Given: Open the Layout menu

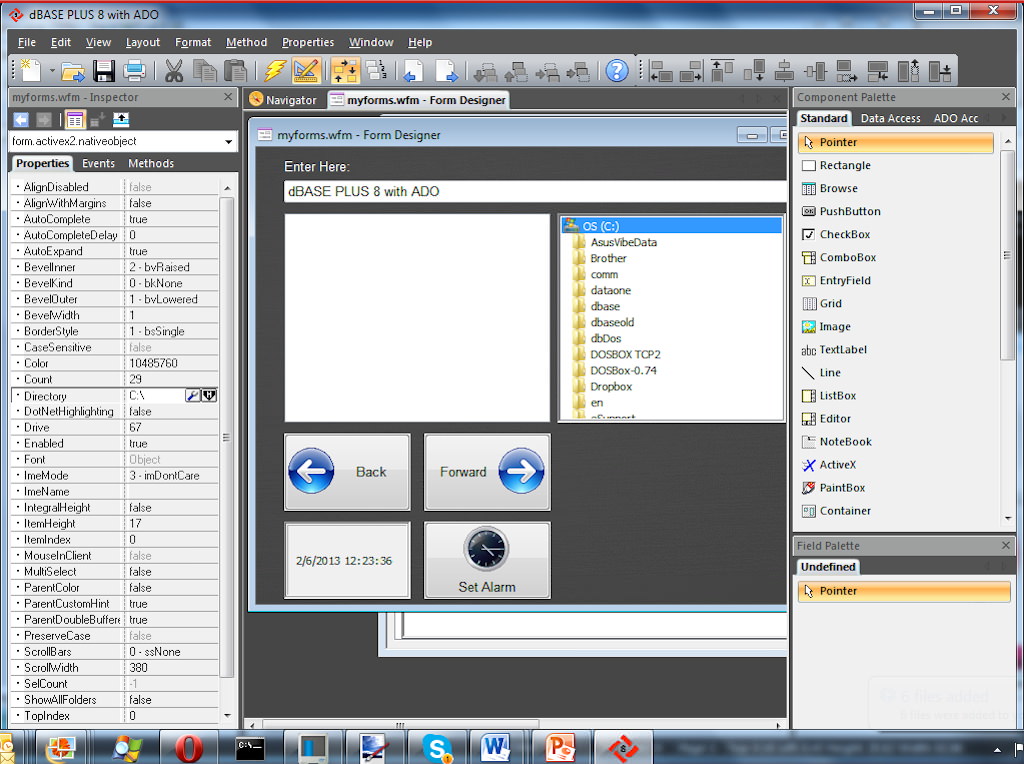Looking at the screenshot, I should pos(142,42).
